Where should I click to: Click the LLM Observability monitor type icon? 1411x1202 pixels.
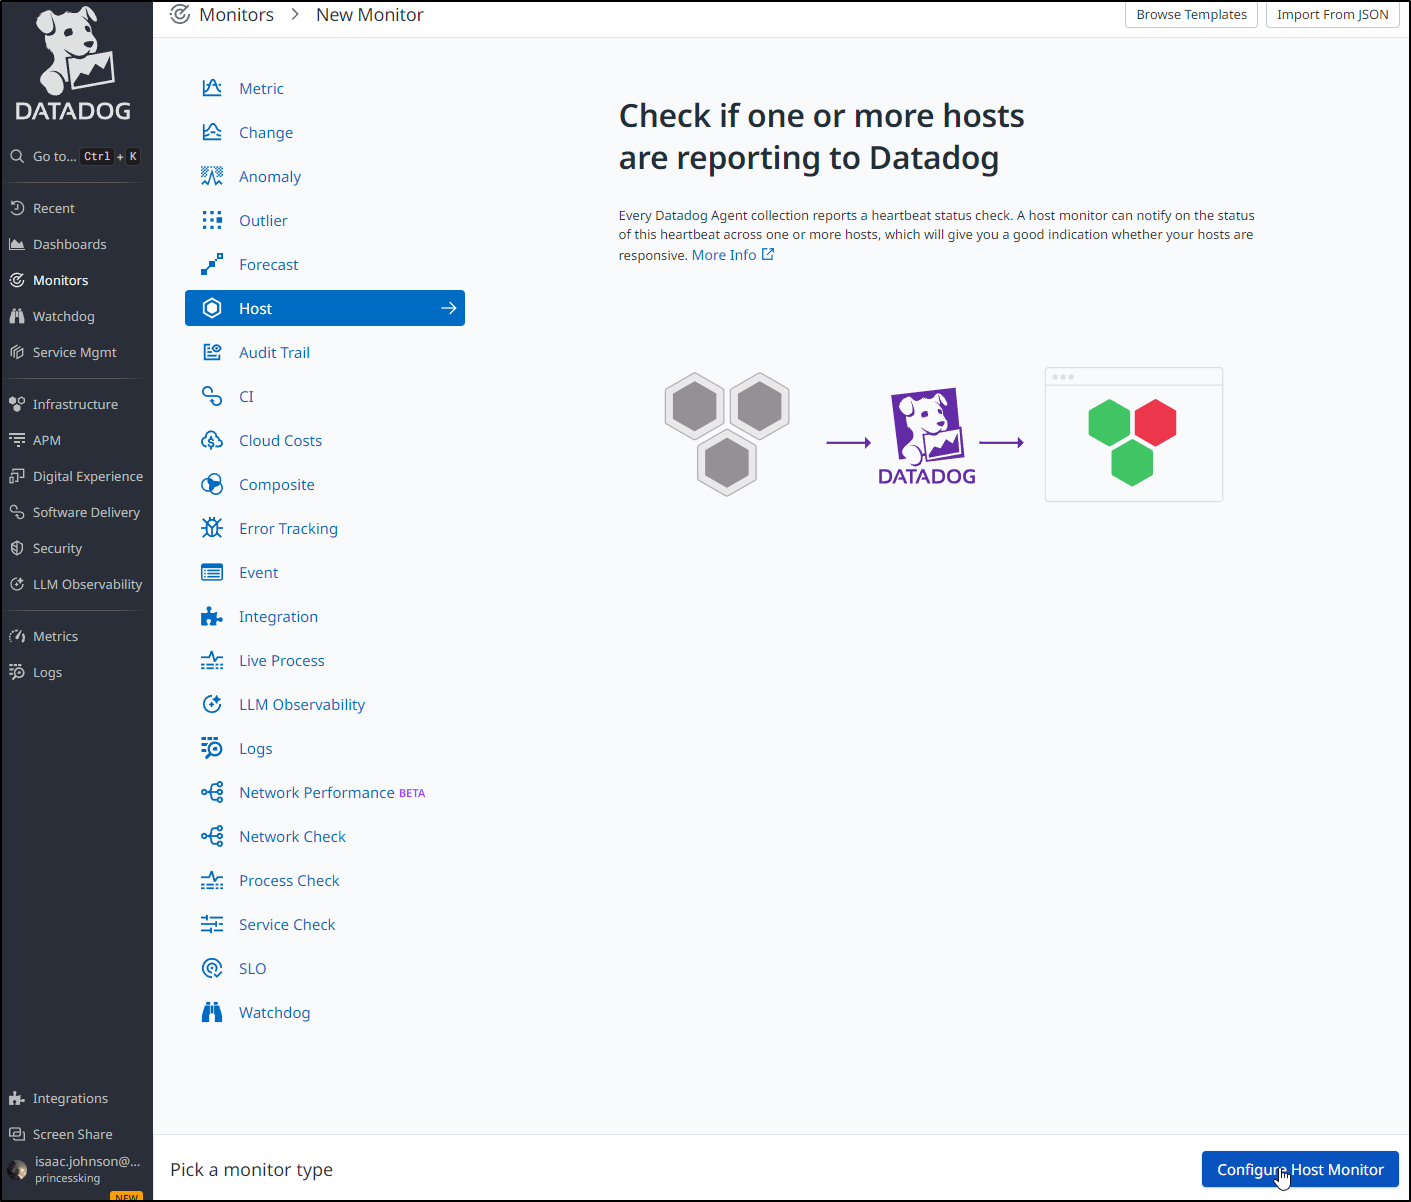(x=212, y=704)
